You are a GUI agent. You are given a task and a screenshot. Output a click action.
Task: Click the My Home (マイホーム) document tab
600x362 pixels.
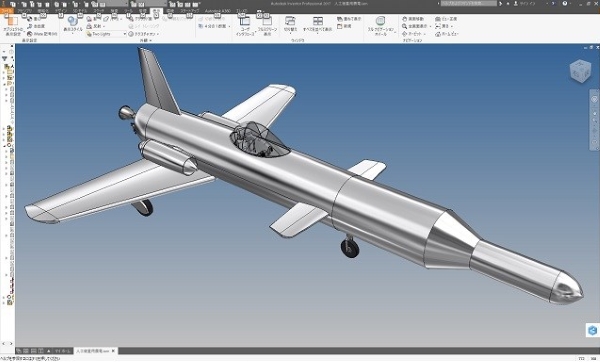coord(62,351)
